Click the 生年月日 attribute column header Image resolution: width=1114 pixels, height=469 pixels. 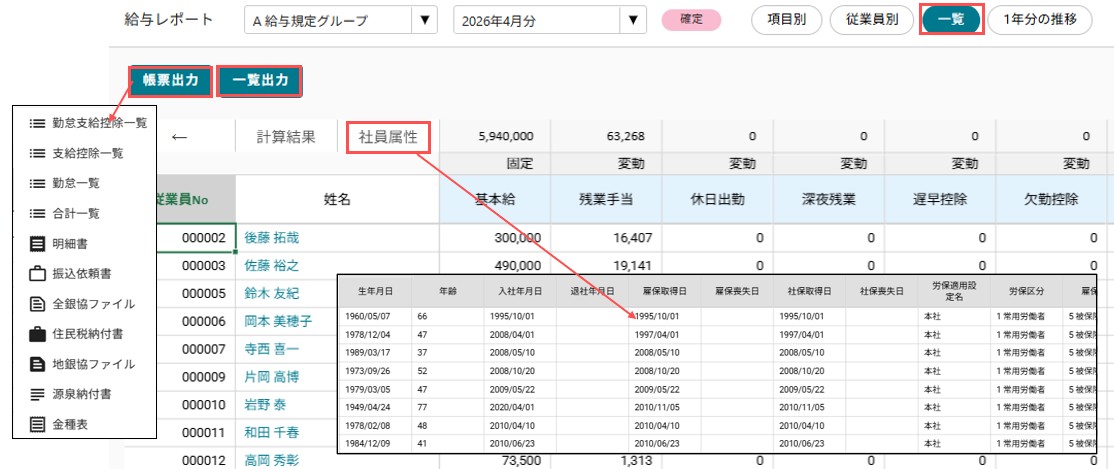pos(375,291)
